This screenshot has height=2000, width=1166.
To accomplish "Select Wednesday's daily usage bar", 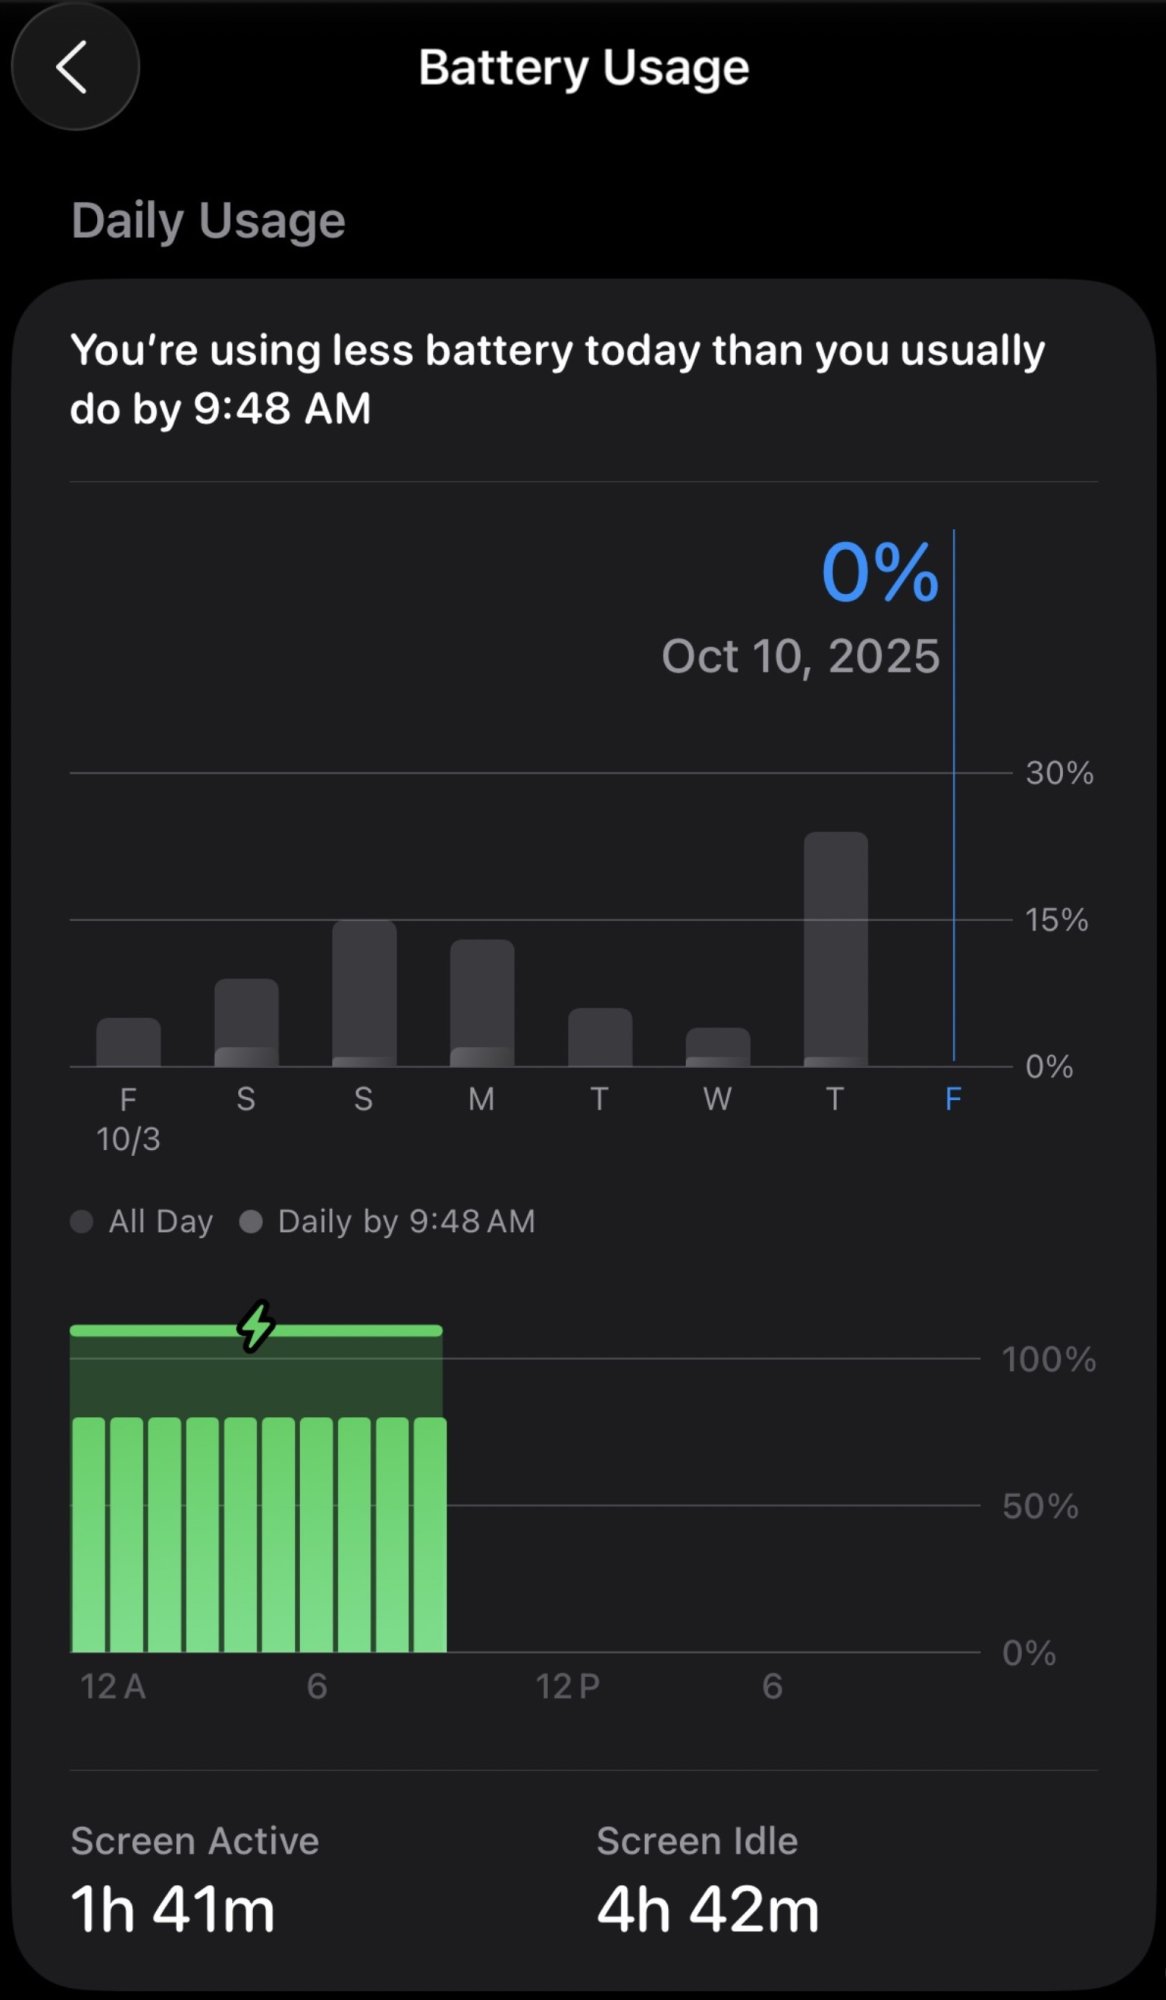I will (x=717, y=1047).
